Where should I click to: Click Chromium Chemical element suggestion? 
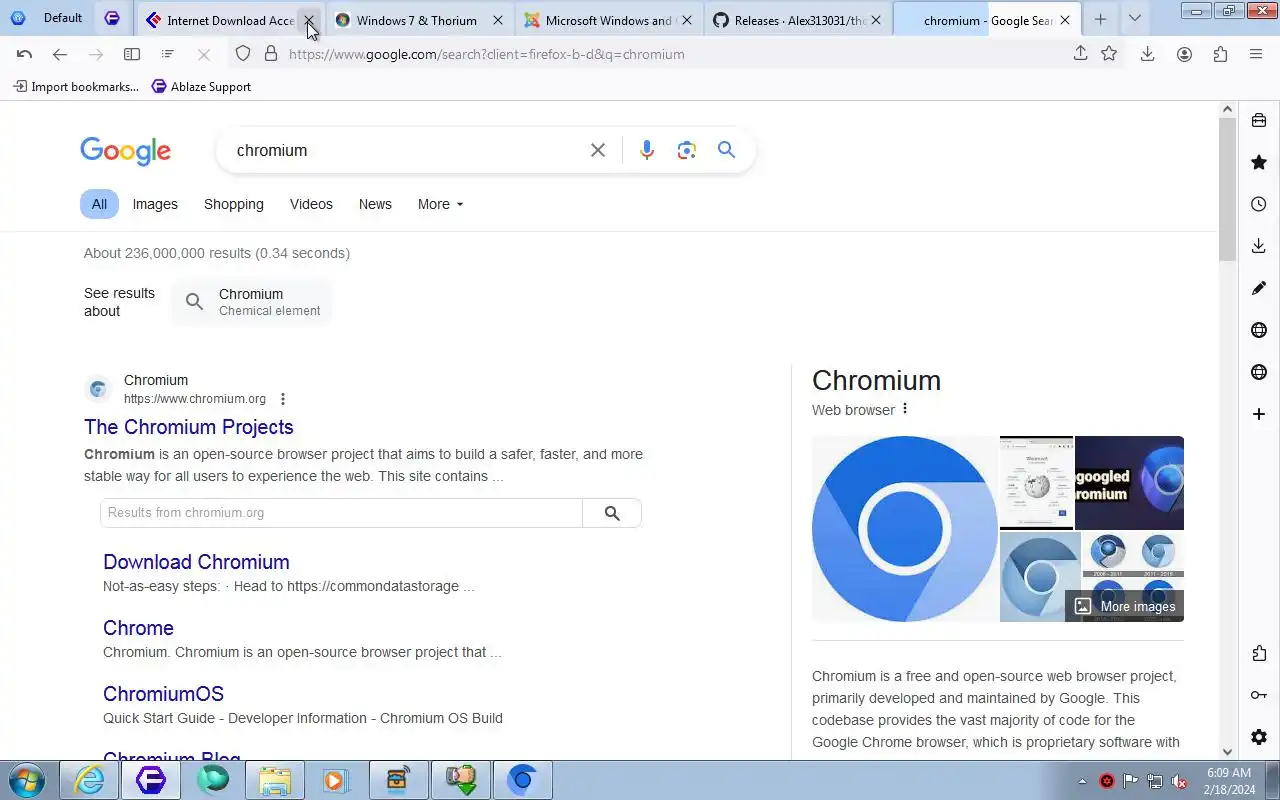click(x=252, y=302)
